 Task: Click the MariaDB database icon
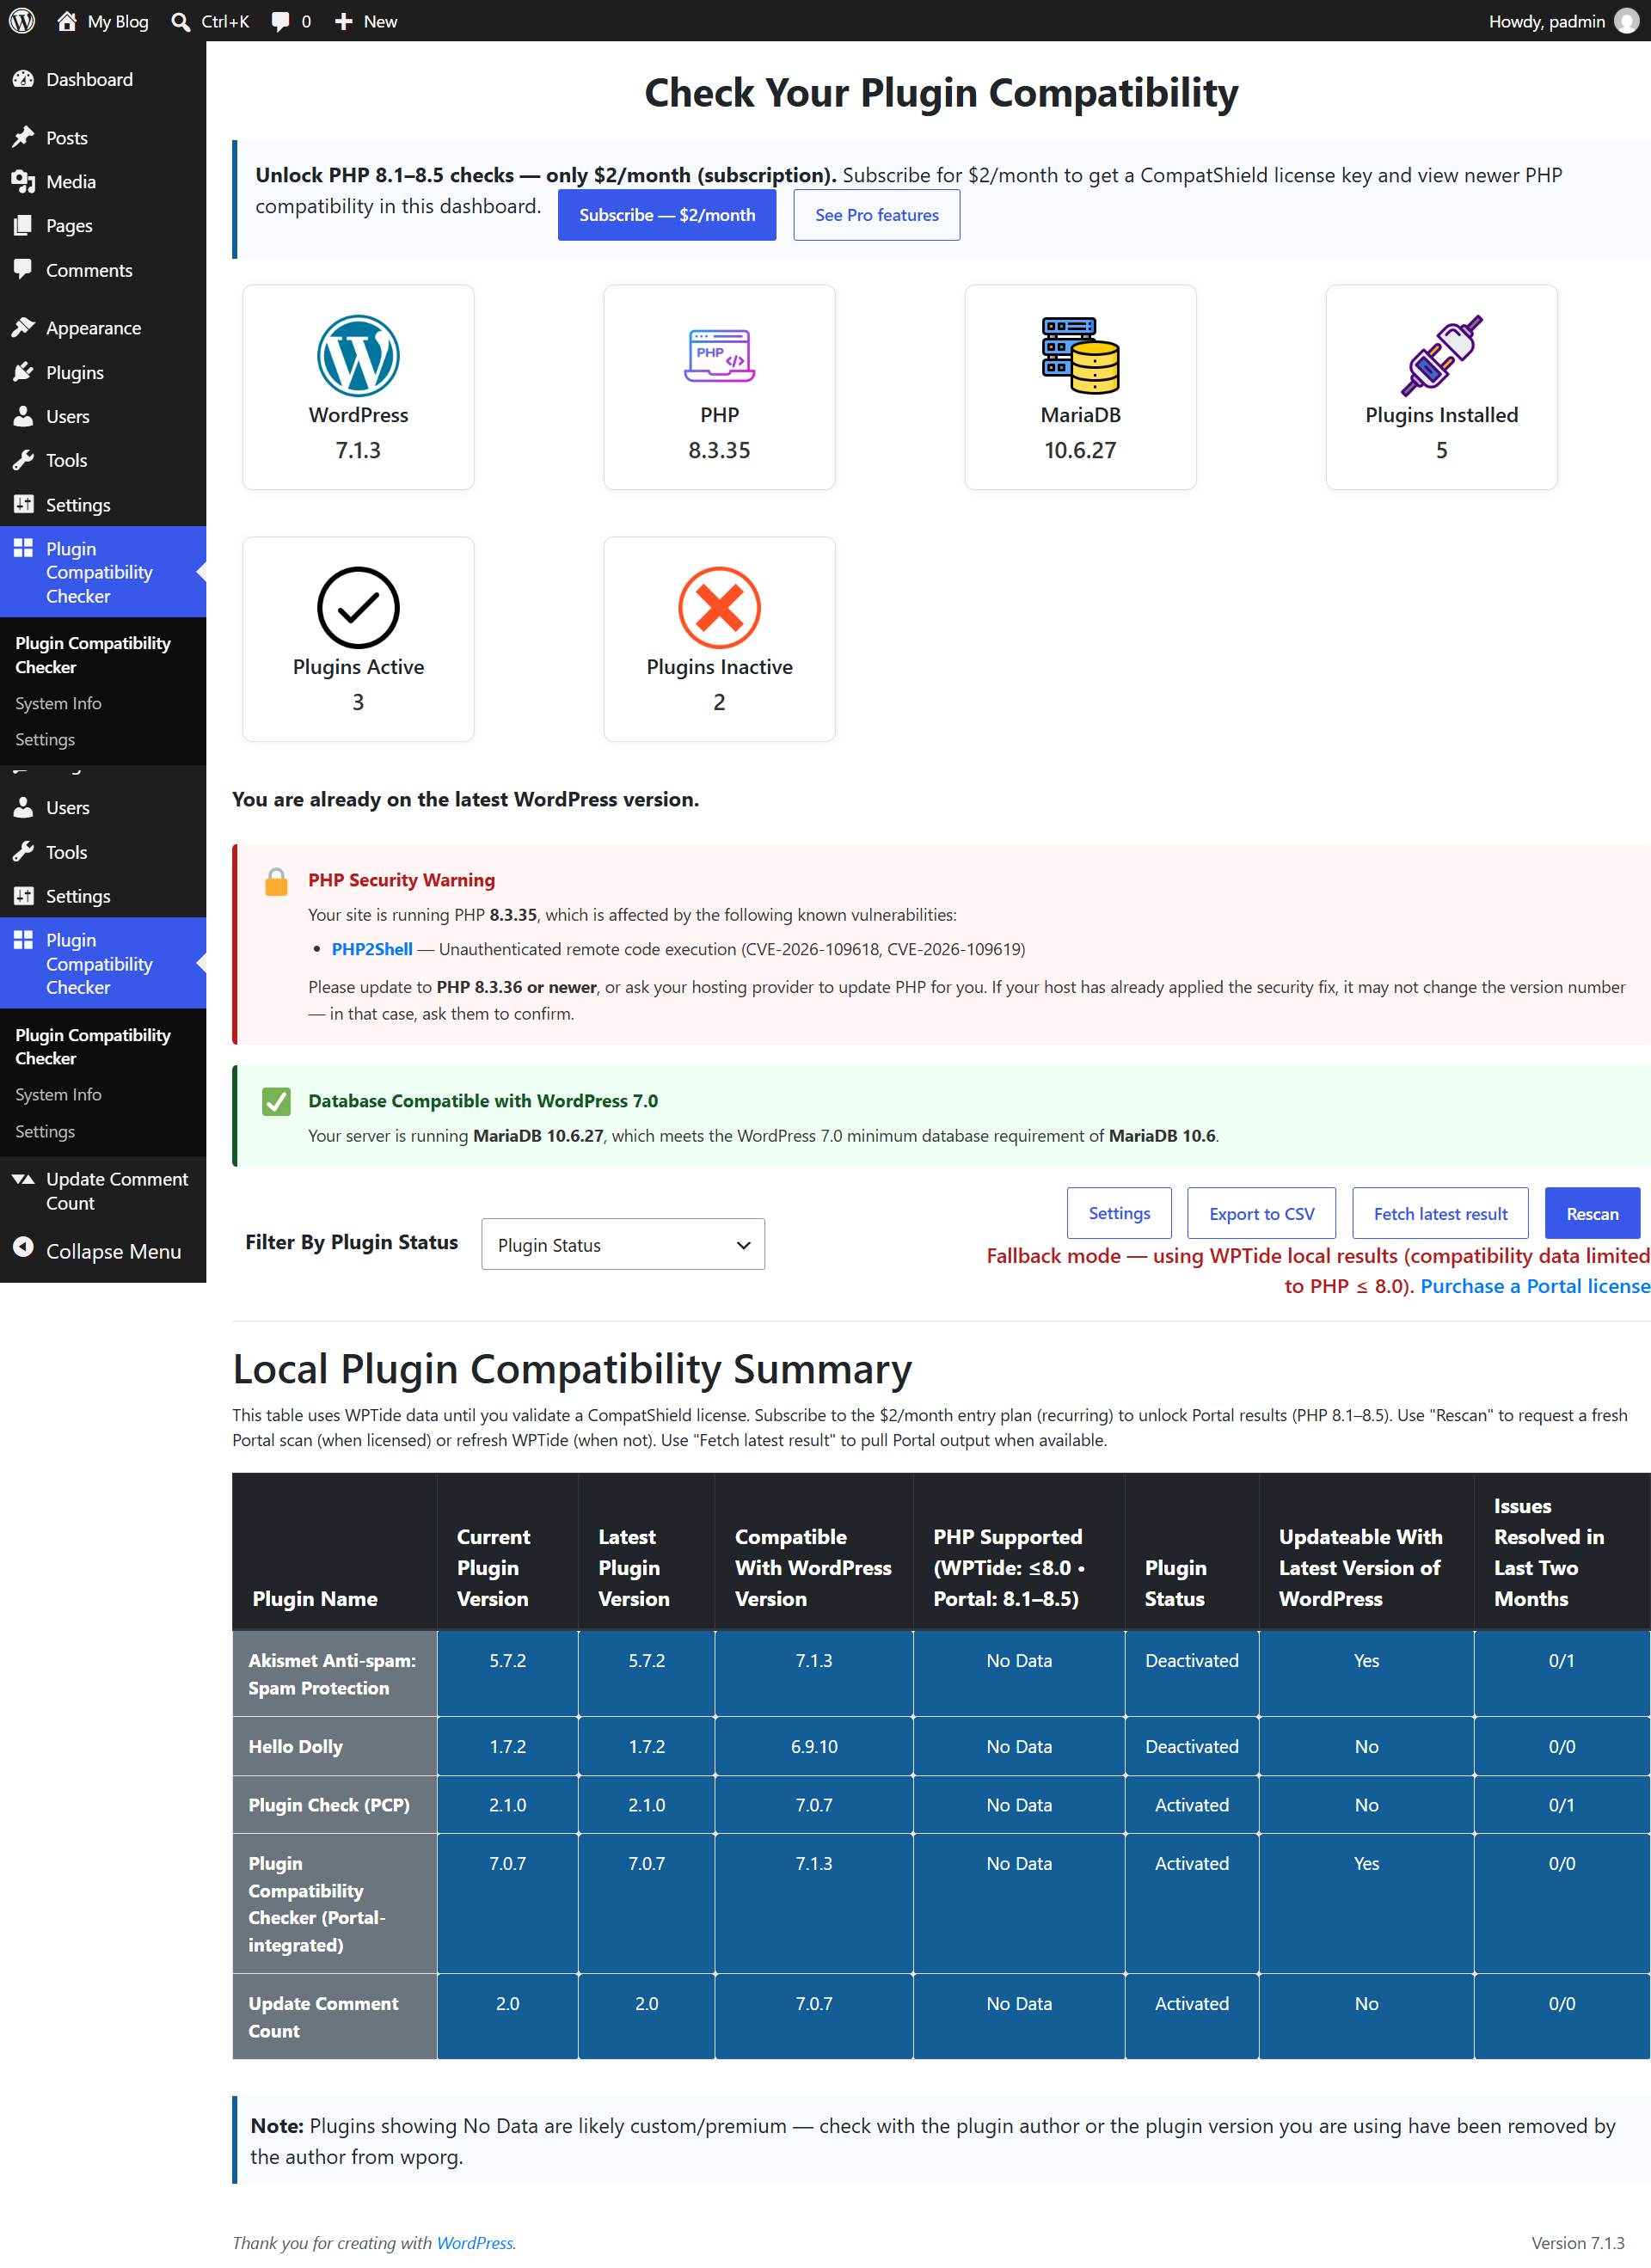click(x=1080, y=356)
